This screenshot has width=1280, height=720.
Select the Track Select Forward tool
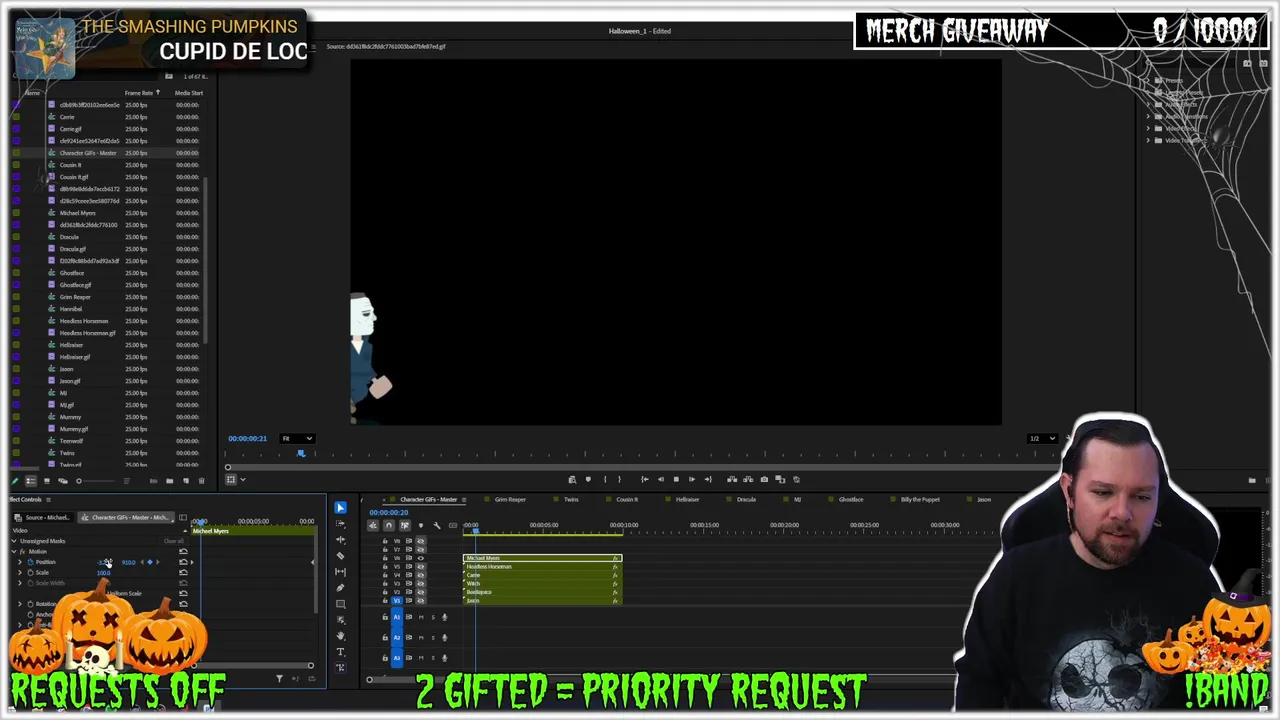tap(340, 524)
